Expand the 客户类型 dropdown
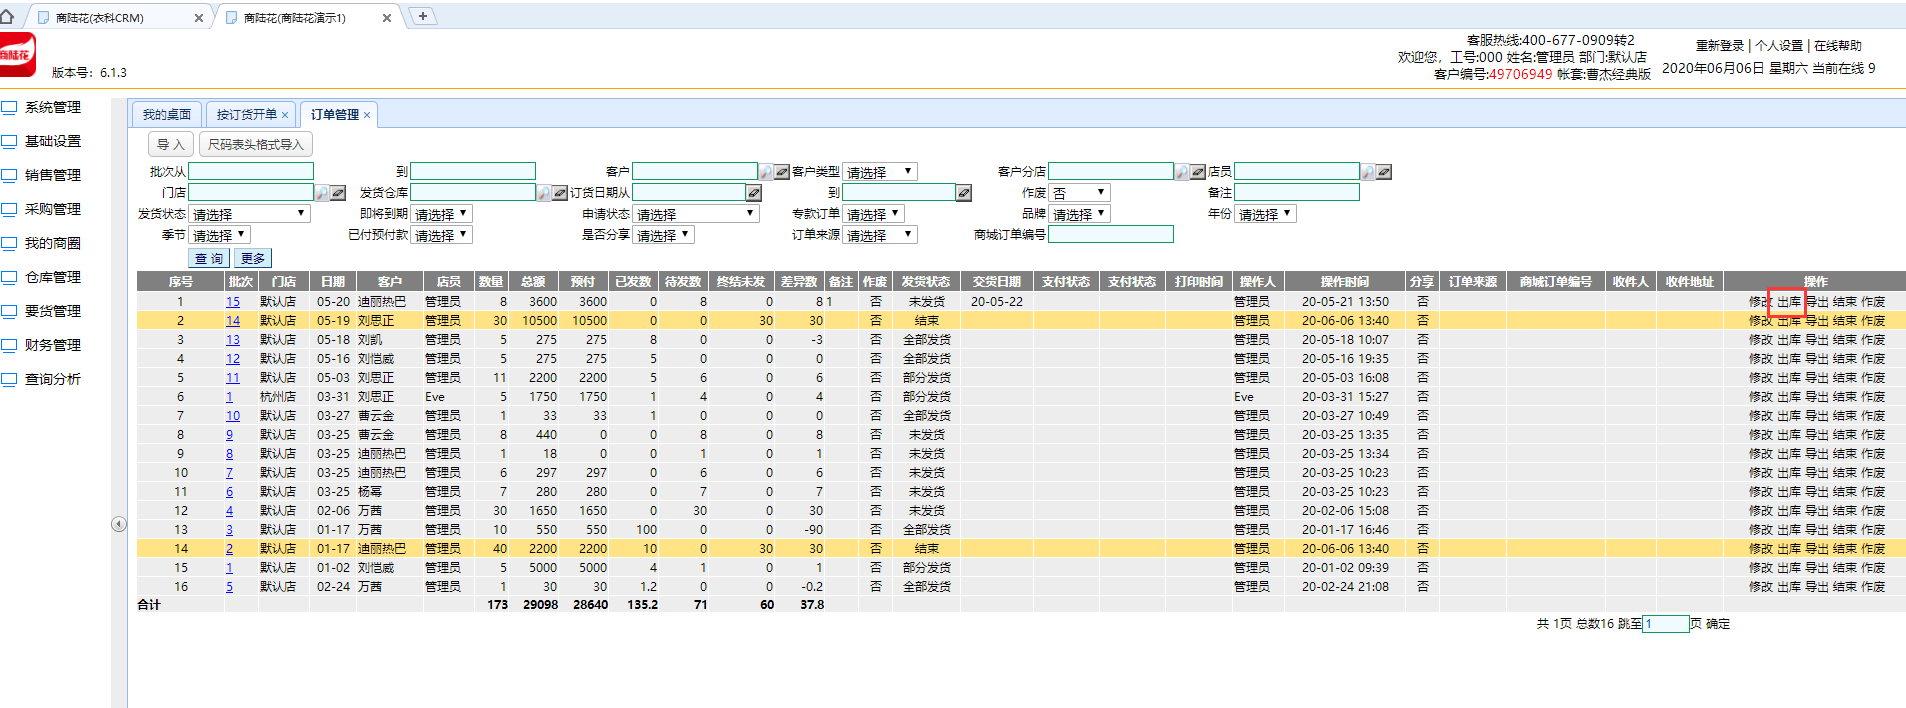 tap(880, 172)
